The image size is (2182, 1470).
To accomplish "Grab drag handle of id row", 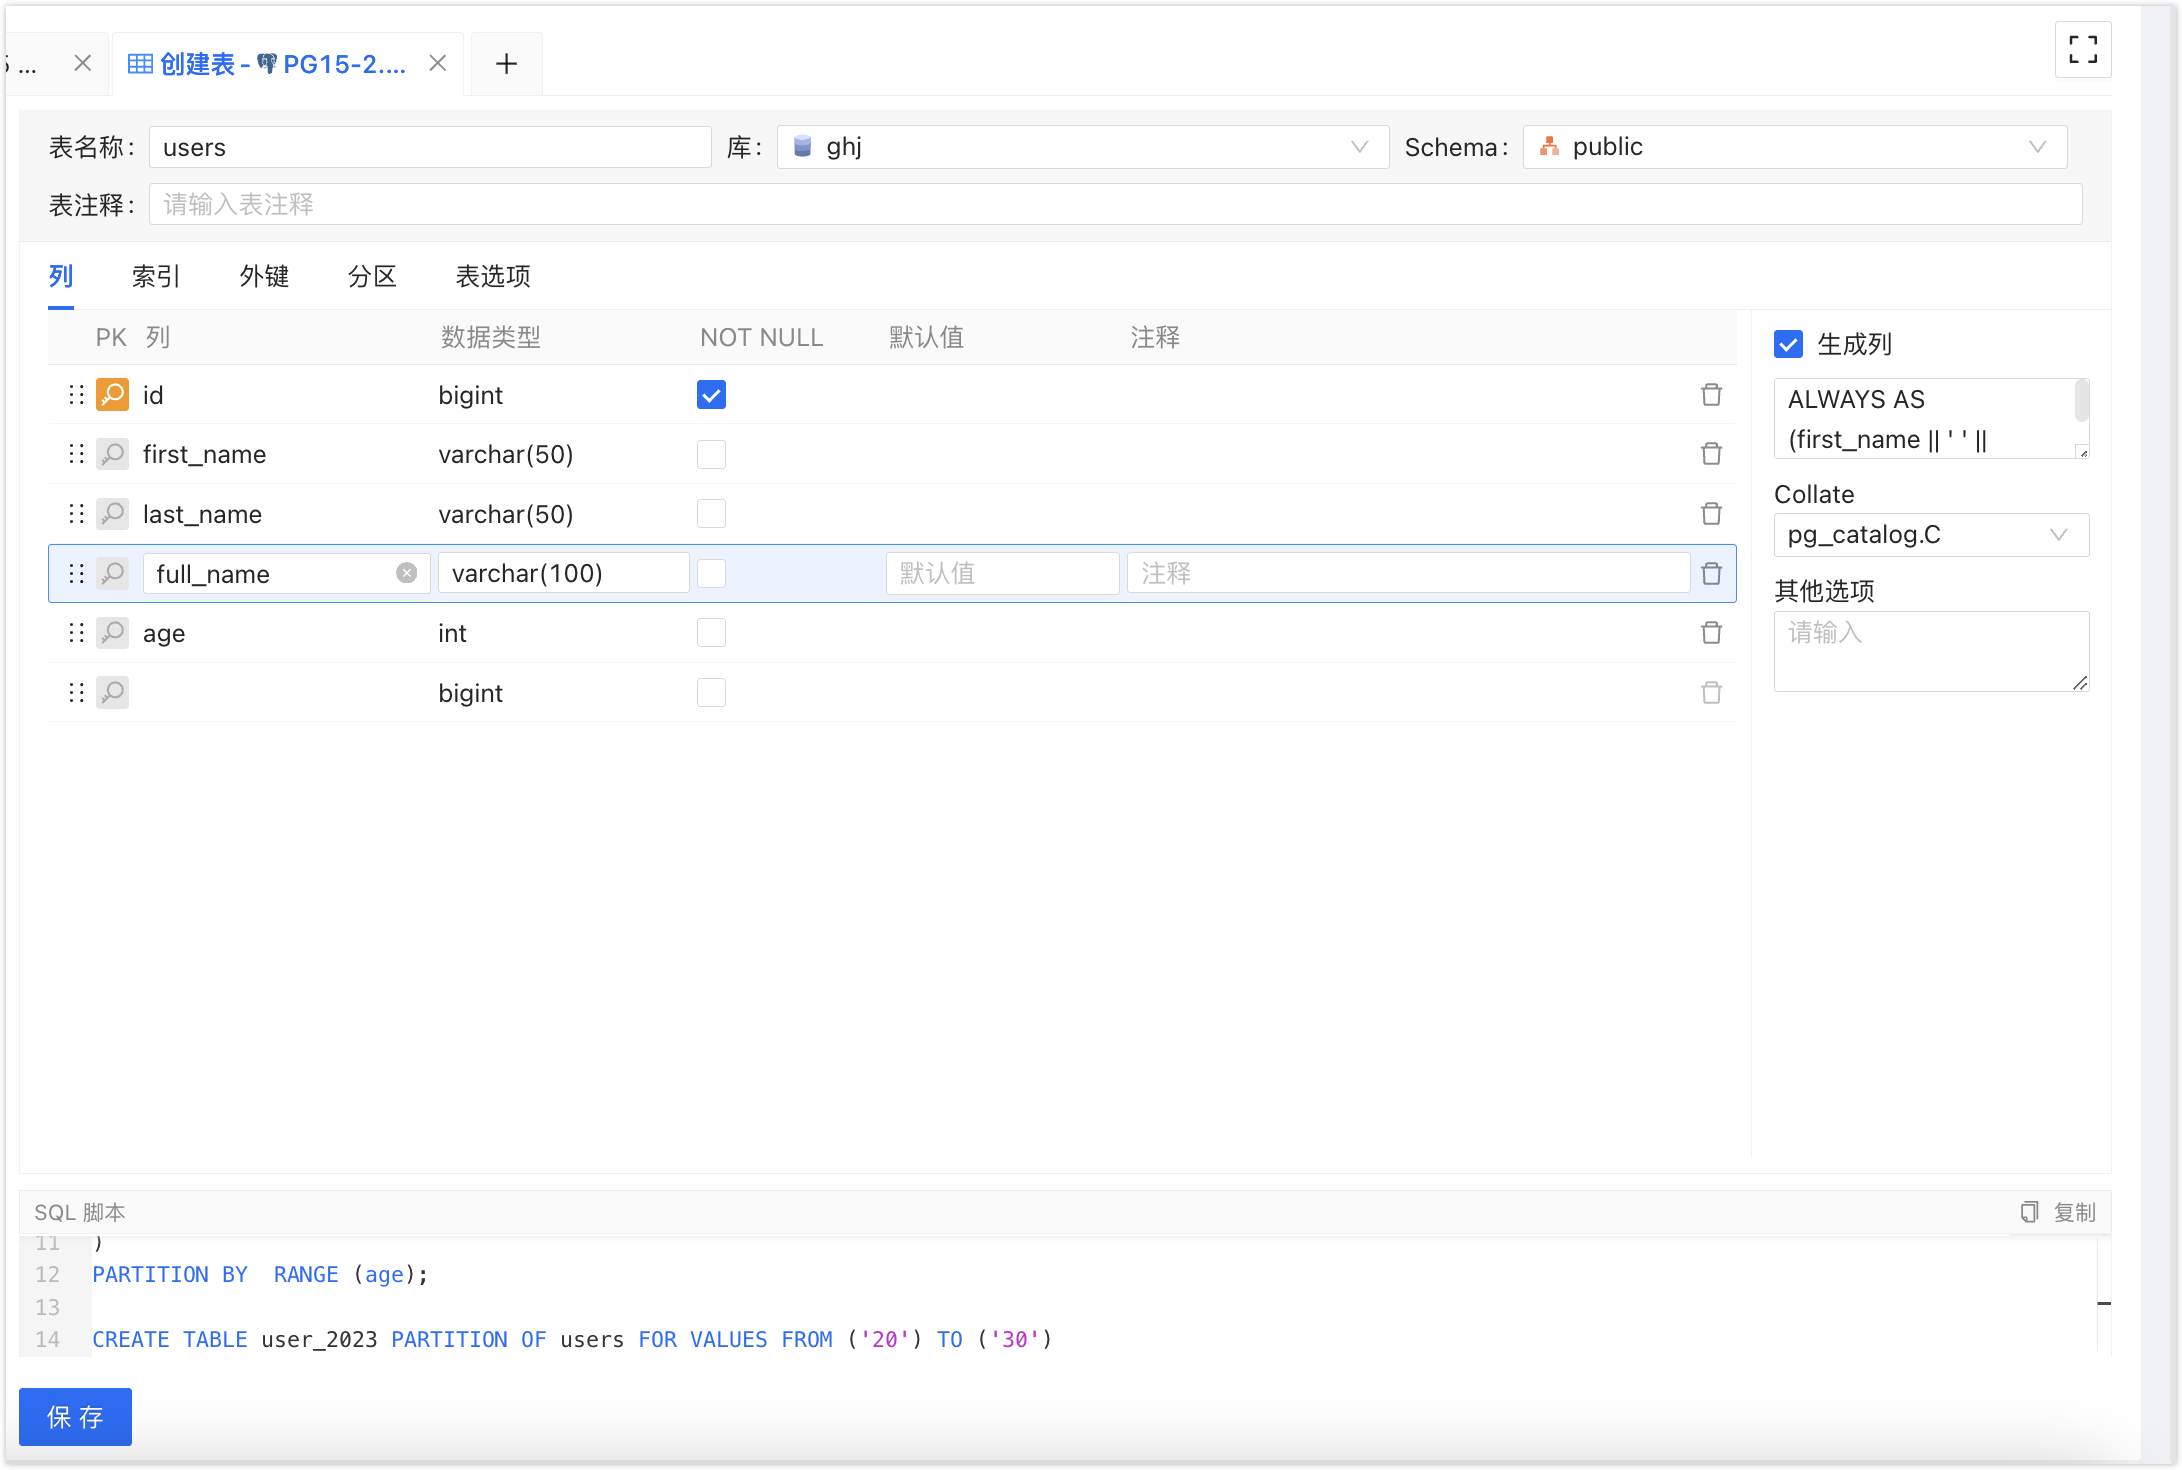I will click(x=76, y=394).
